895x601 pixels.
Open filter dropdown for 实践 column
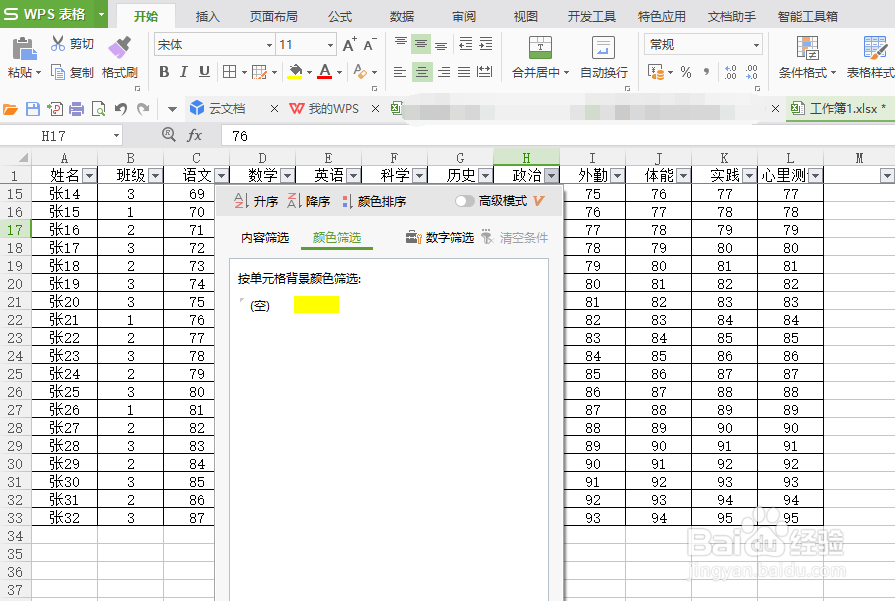(749, 175)
